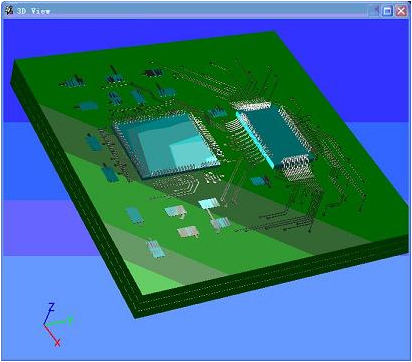The height and width of the screenshot is (362, 412).
Task: Click the red X axis label
Action: pos(58,342)
